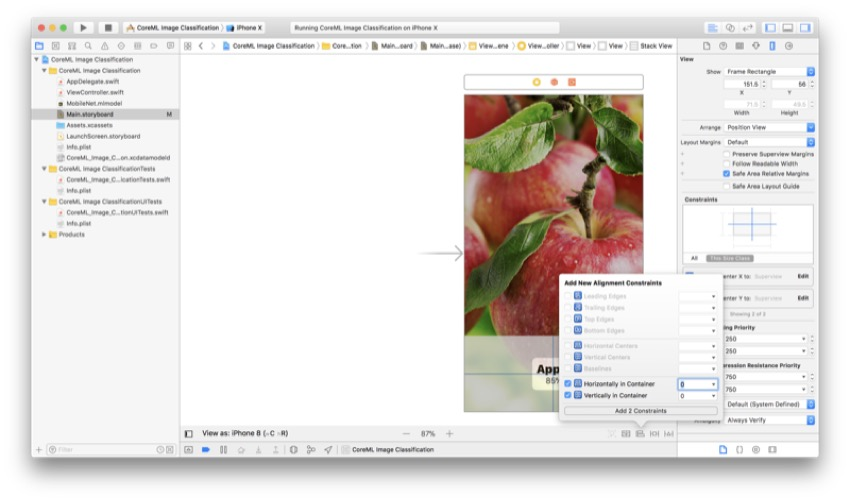Disable Safe Area Relative Margins
Screen dimensions: 850x501
pyautogui.click(x=726, y=174)
